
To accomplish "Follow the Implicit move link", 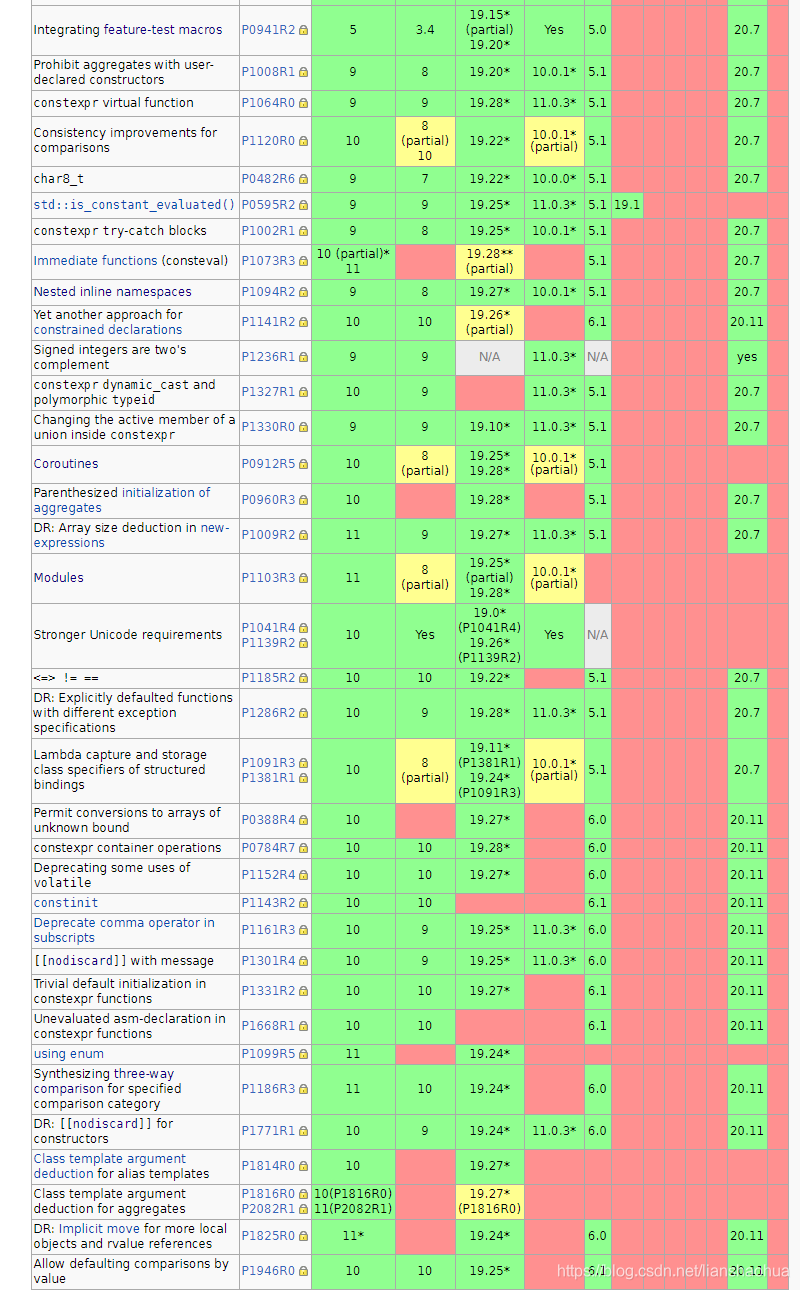I will click(x=100, y=1229).
